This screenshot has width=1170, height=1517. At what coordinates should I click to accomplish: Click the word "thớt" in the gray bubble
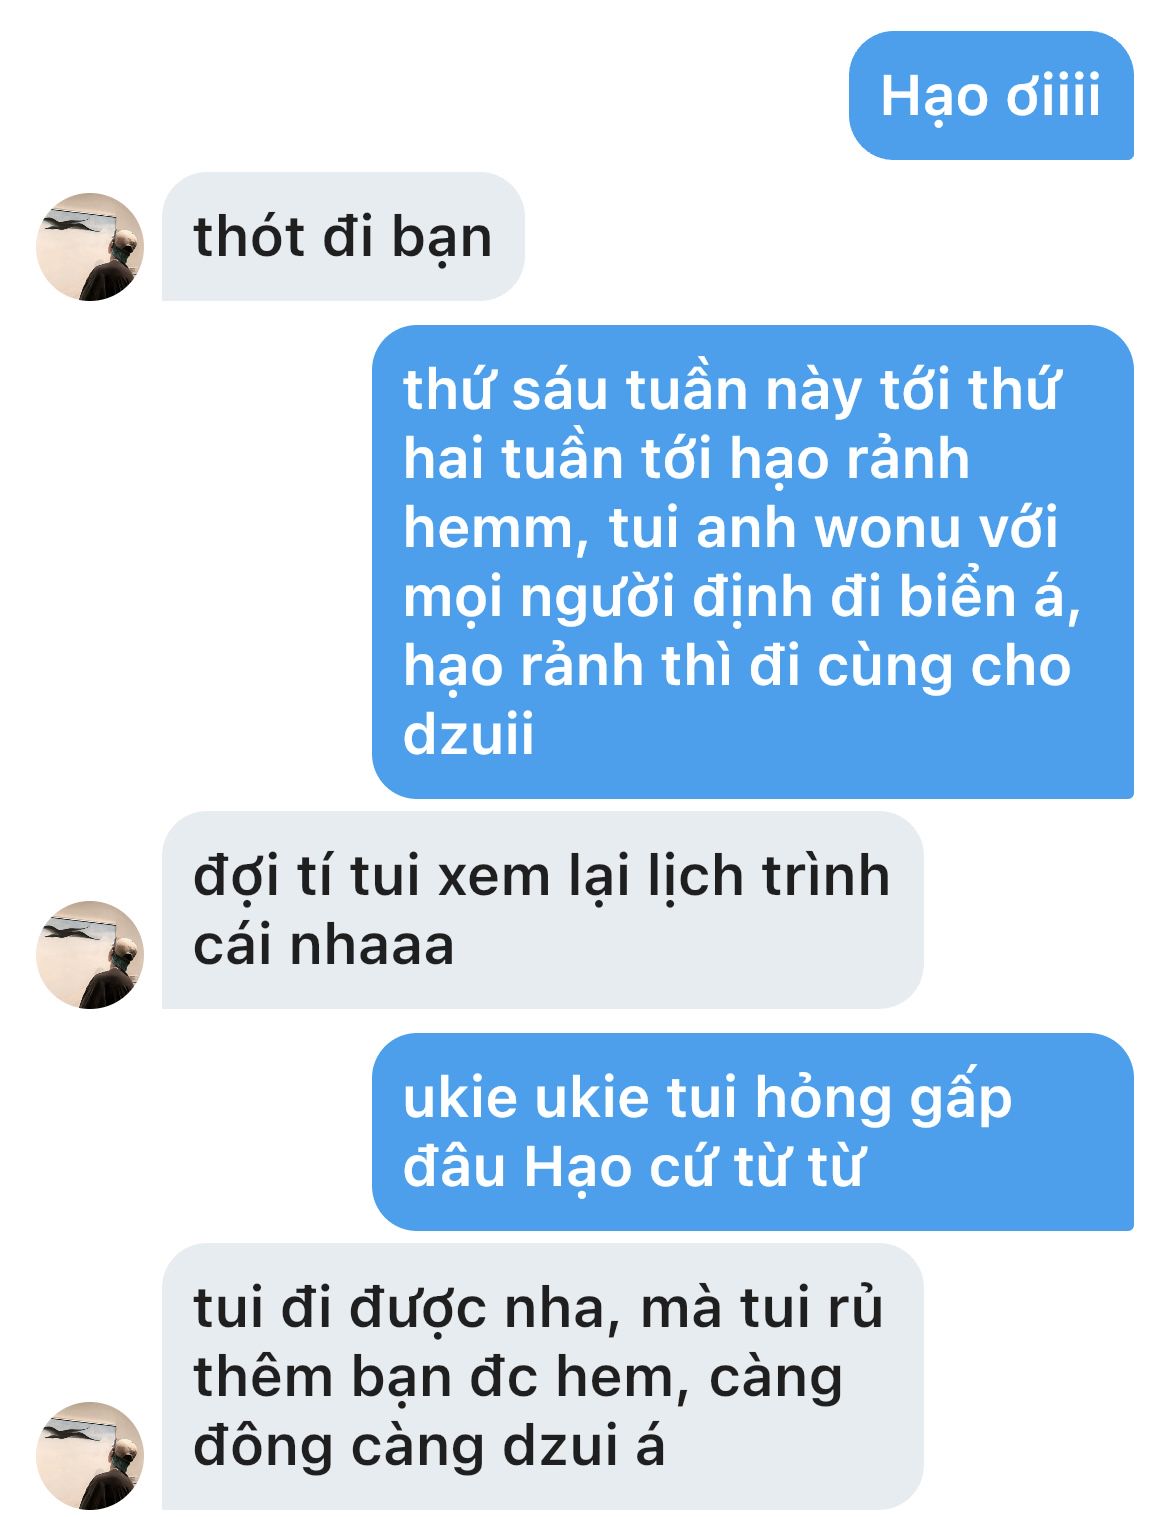coord(249,238)
